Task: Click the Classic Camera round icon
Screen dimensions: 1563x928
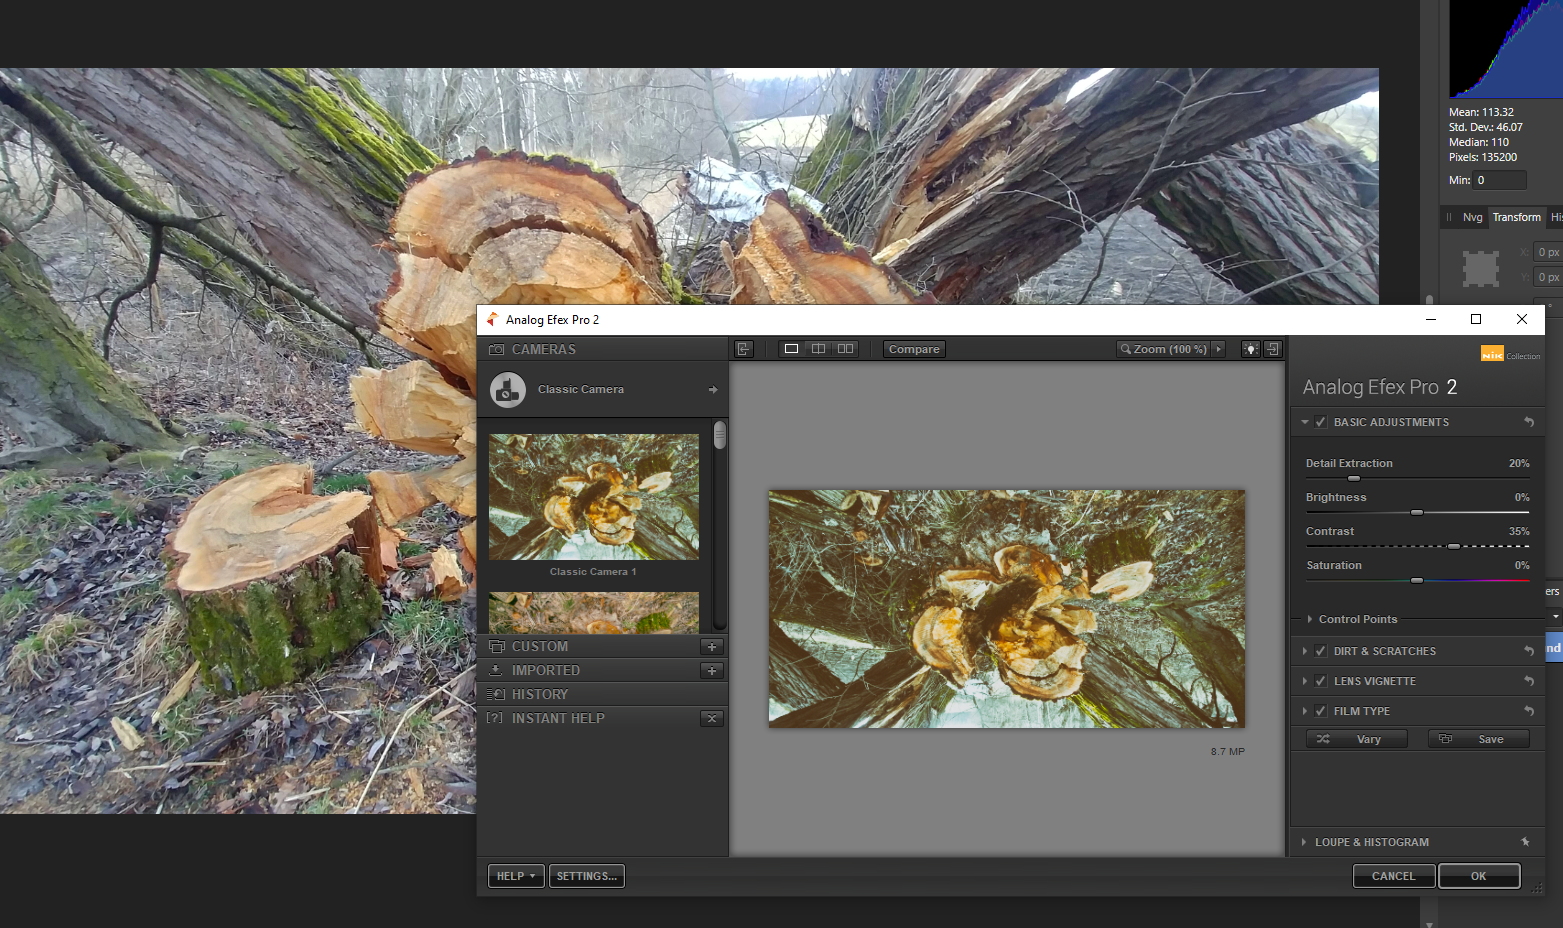Action: coord(508,390)
